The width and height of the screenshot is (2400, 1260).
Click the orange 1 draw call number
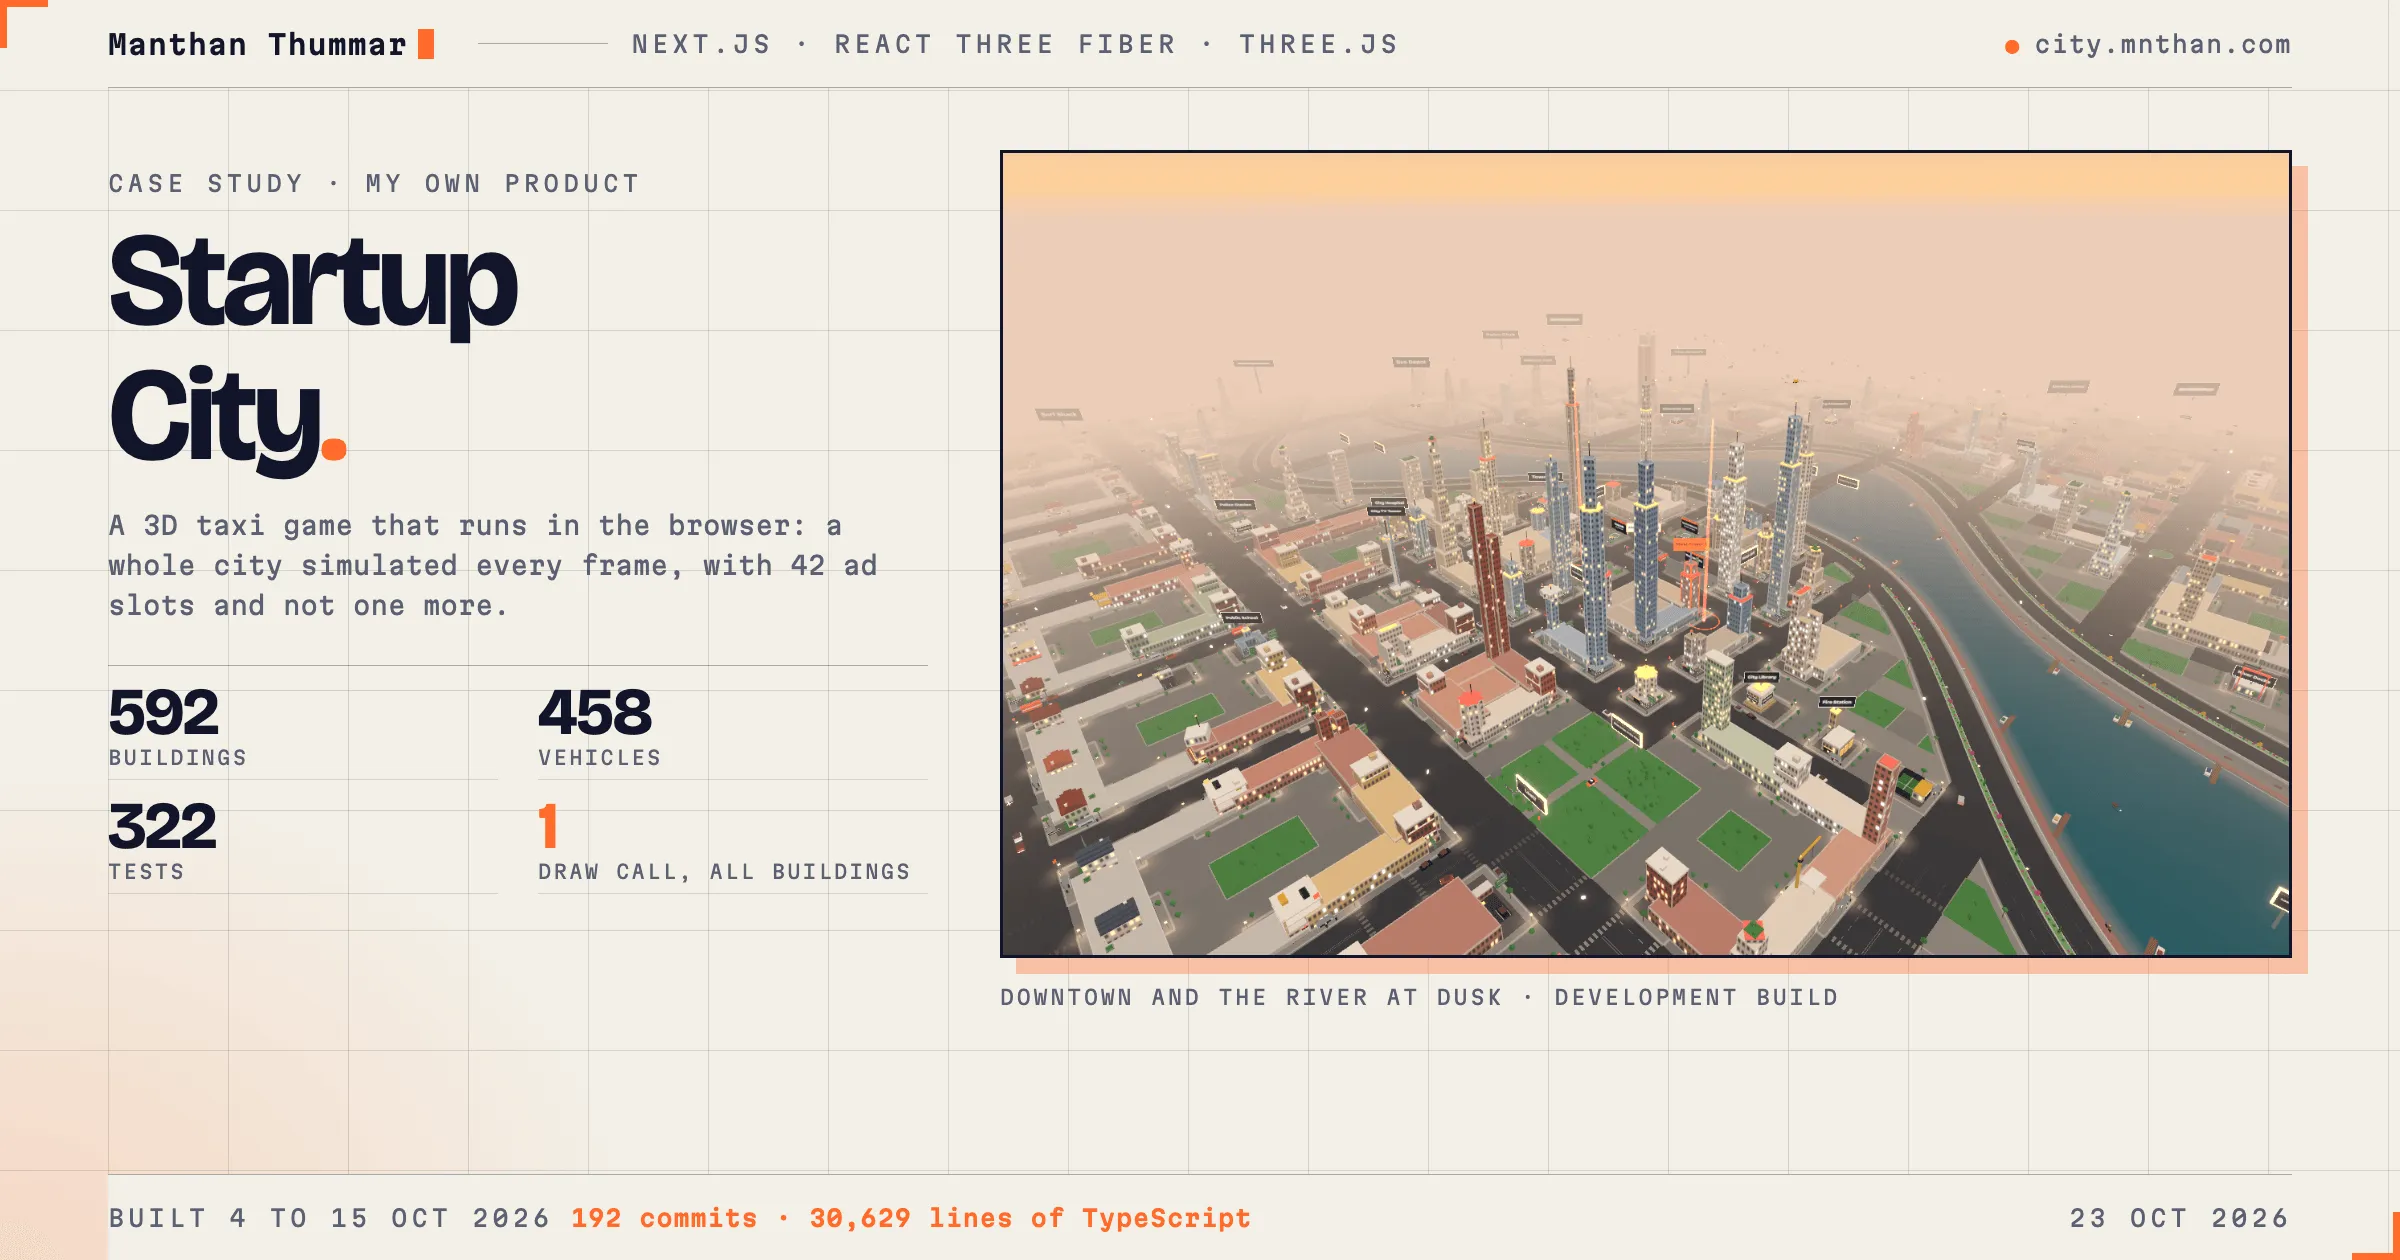tap(548, 826)
